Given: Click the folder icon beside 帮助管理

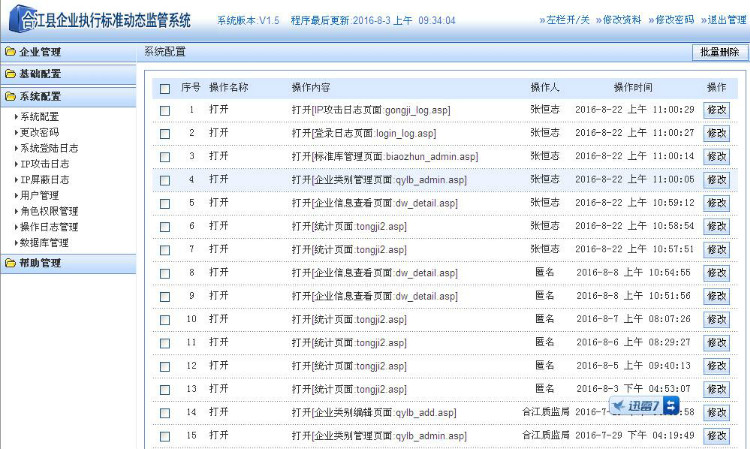Looking at the screenshot, I should coord(10,263).
